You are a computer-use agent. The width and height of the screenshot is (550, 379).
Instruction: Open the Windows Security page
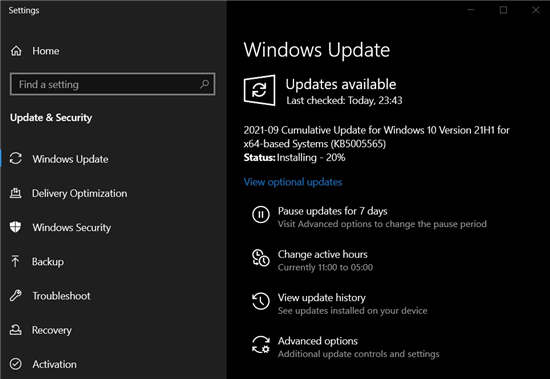(72, 227)
